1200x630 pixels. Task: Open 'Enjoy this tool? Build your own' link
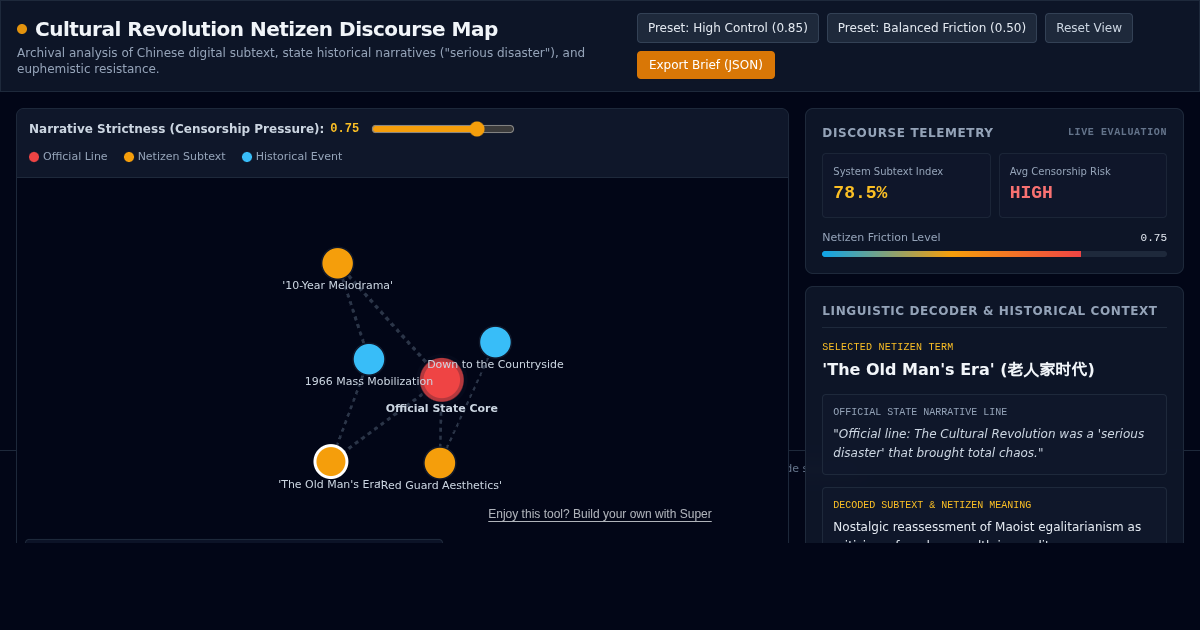[600, 514]
